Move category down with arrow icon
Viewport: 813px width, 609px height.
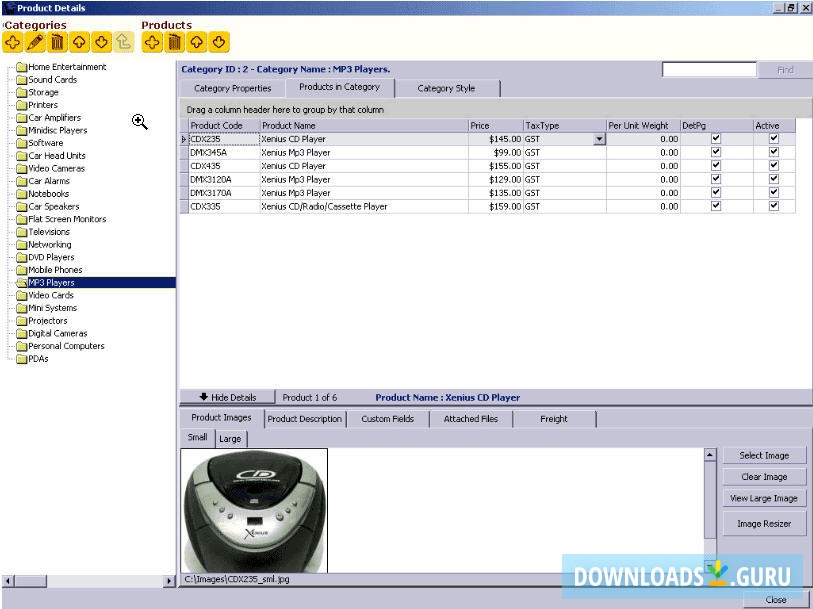(x=101, y=42)
